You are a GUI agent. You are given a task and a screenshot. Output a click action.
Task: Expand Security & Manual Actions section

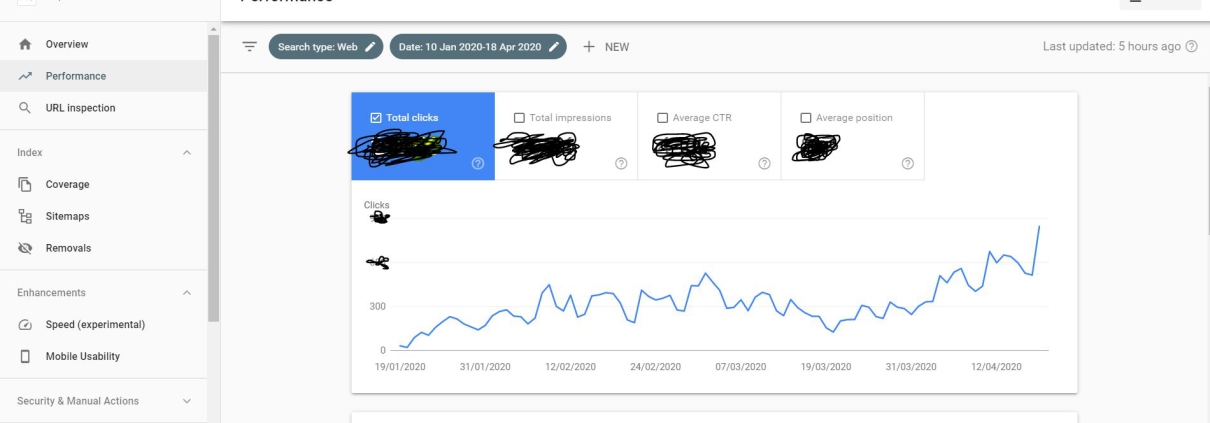tap(187, 402)
